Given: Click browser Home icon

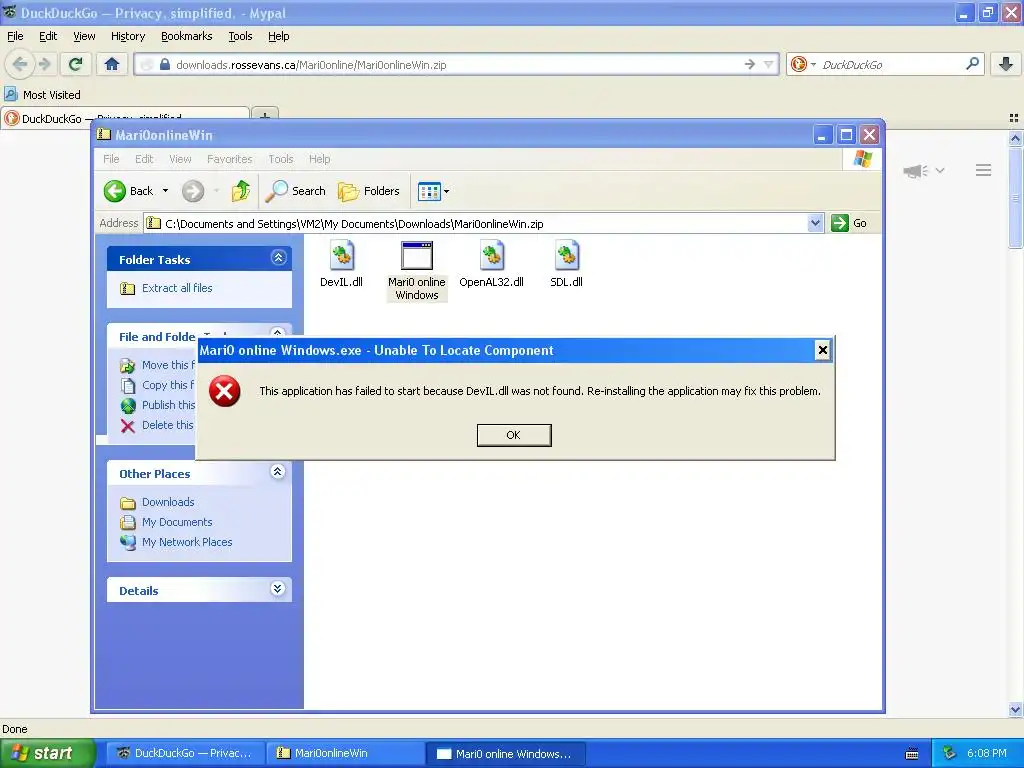Looking at the screenshot, I should pos(112,64).
